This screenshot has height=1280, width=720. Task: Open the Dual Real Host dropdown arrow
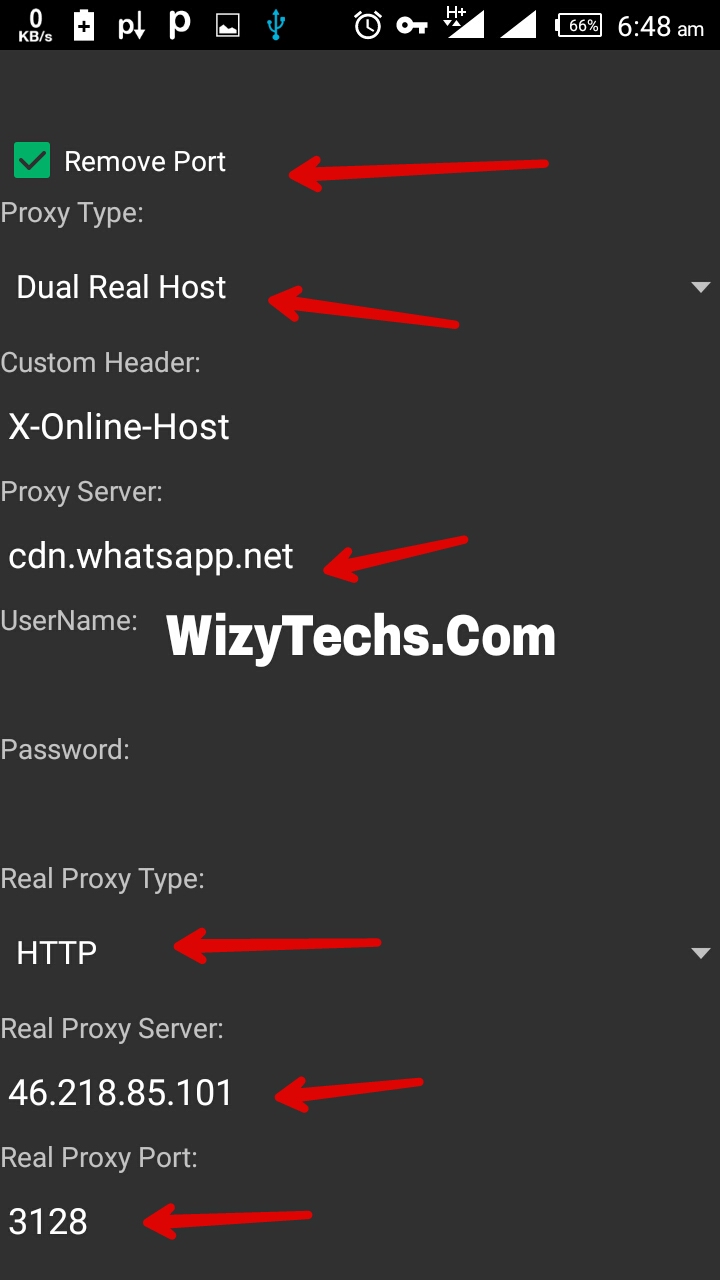pos(700,288)
